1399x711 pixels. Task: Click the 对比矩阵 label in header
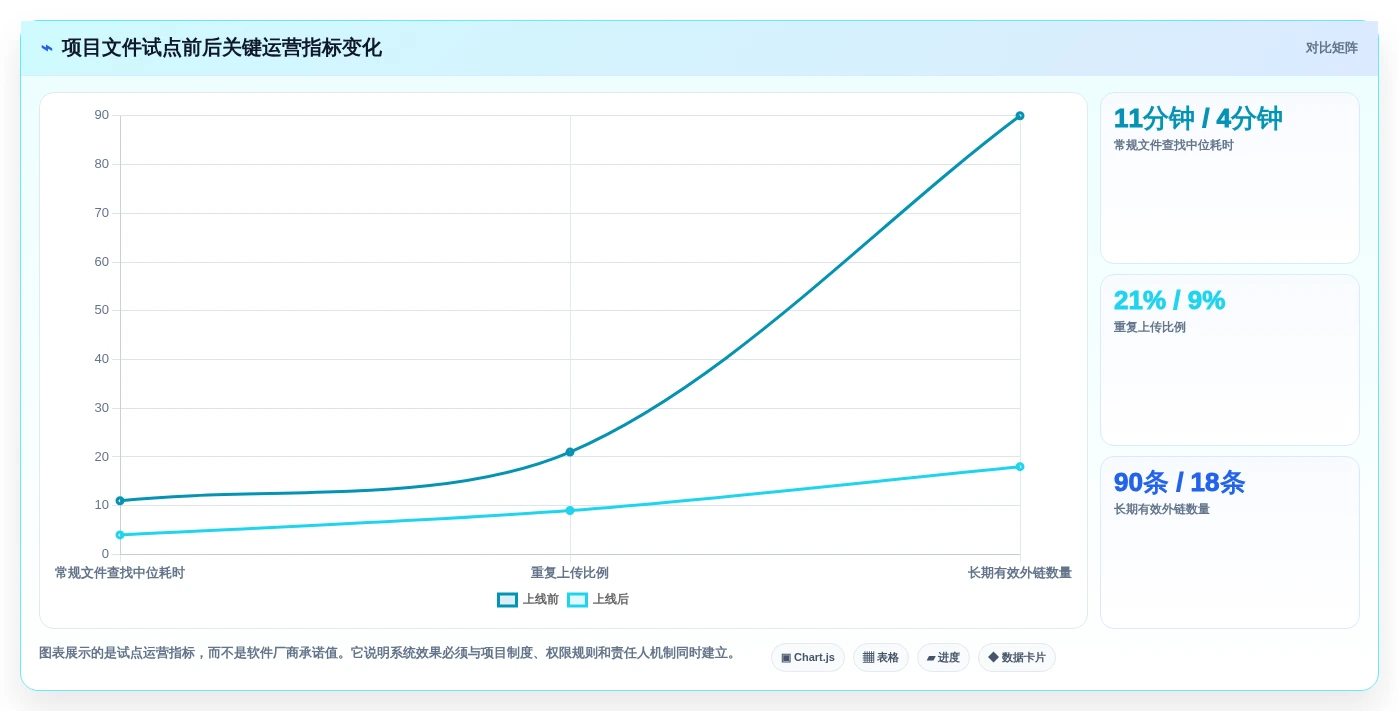(1331, 48)
